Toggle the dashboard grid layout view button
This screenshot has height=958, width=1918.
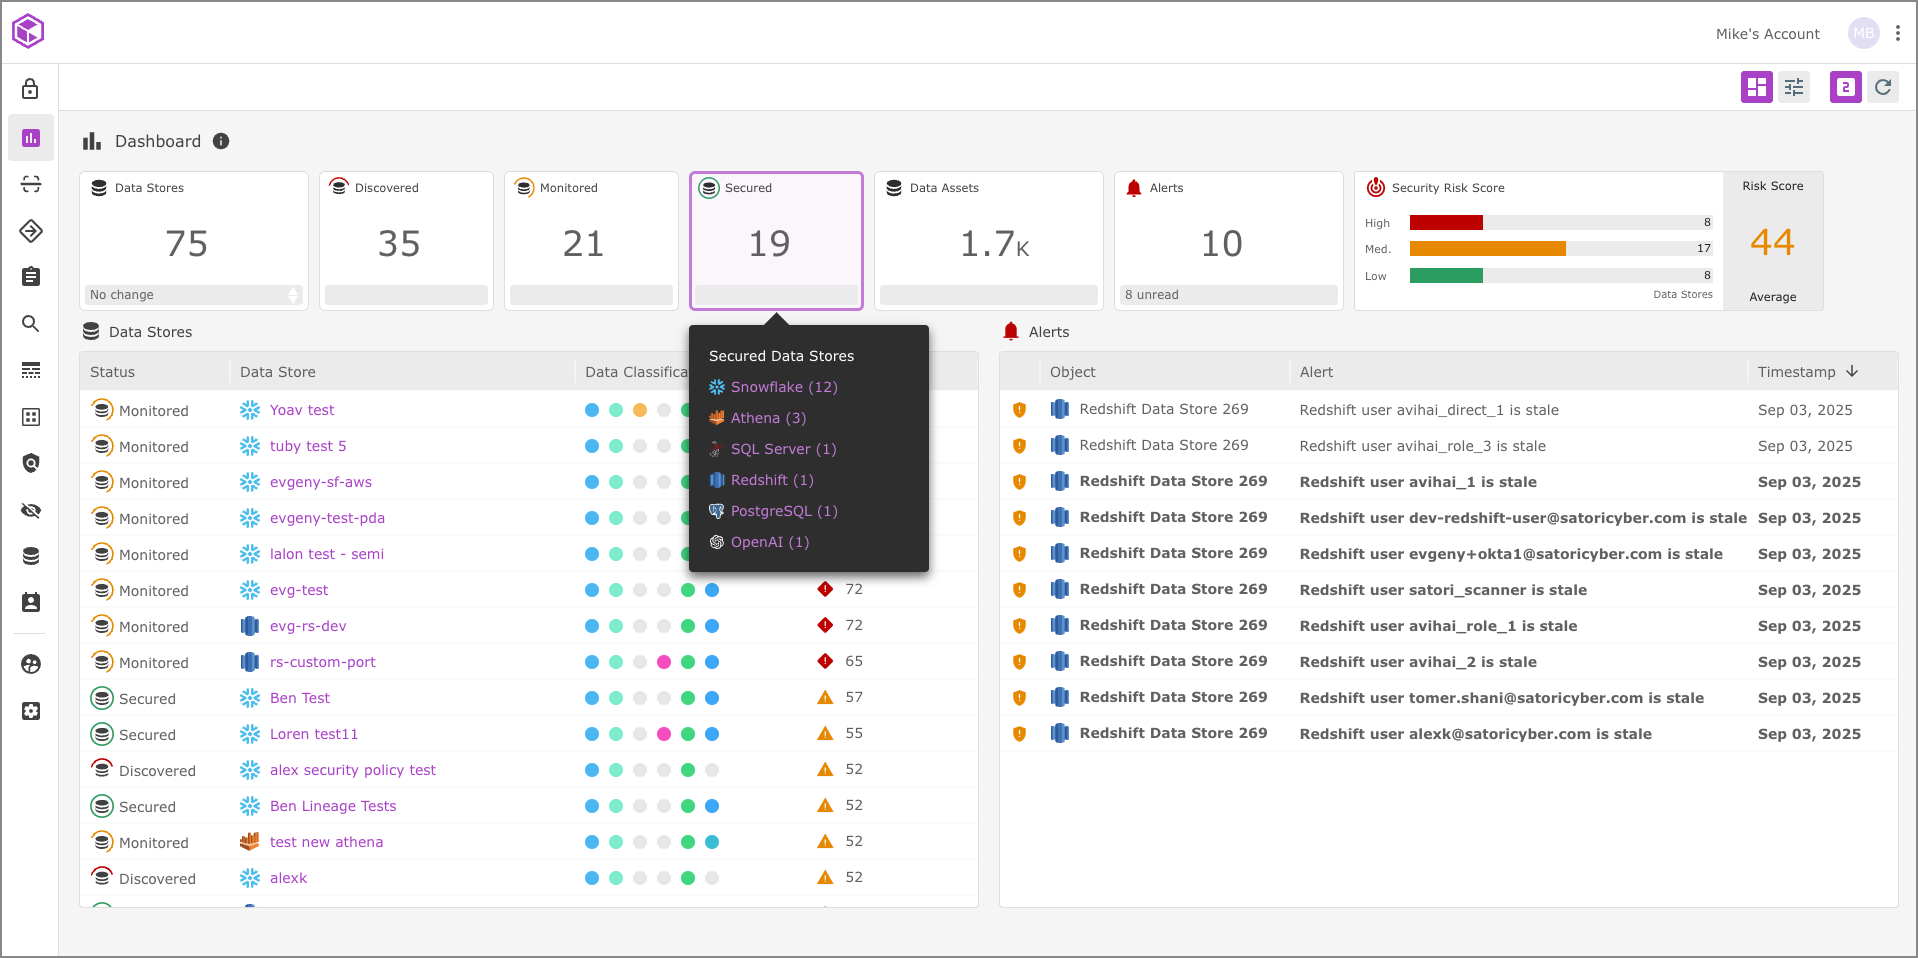[1756, 87]
